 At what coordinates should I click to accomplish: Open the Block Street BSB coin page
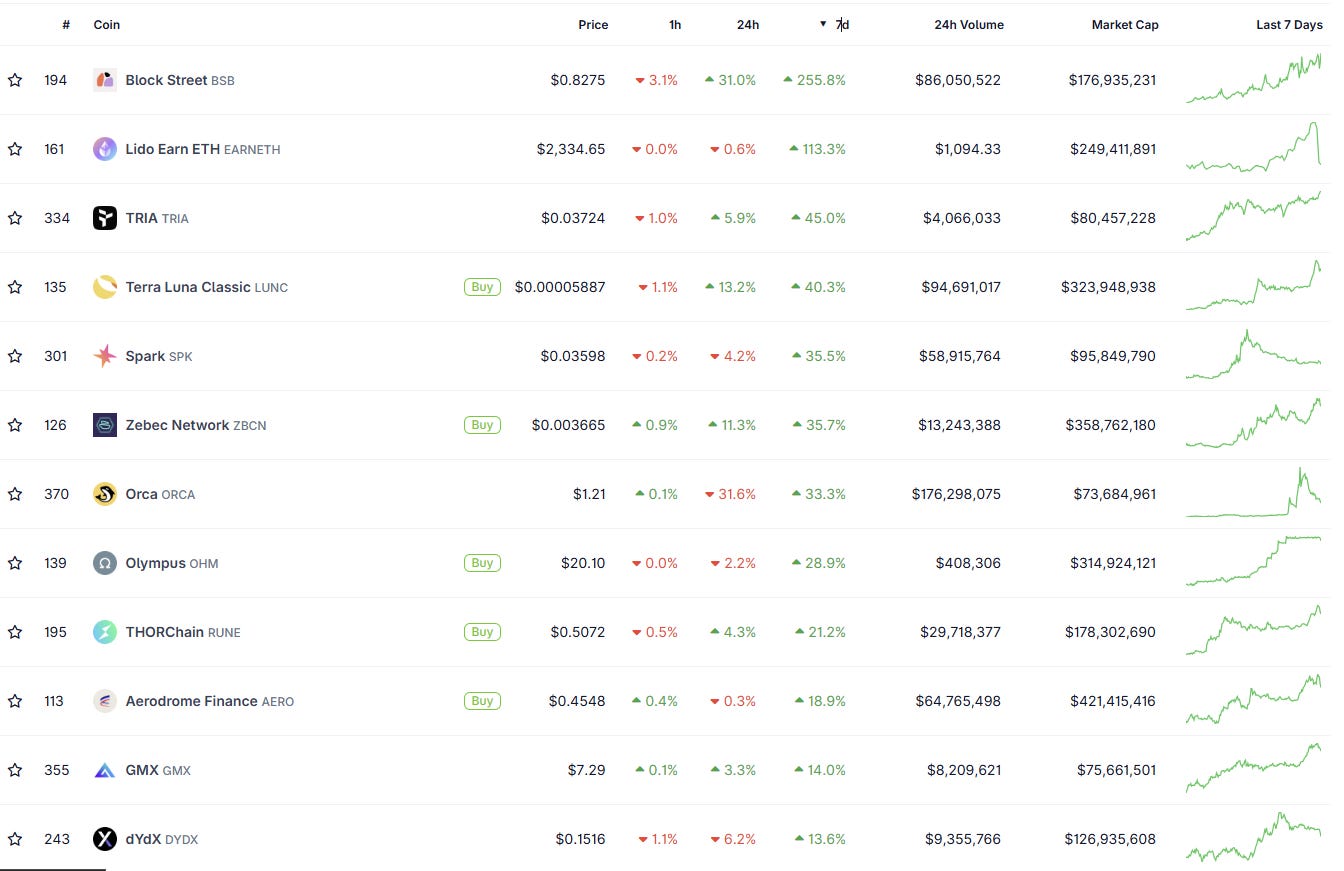(180, 80)
